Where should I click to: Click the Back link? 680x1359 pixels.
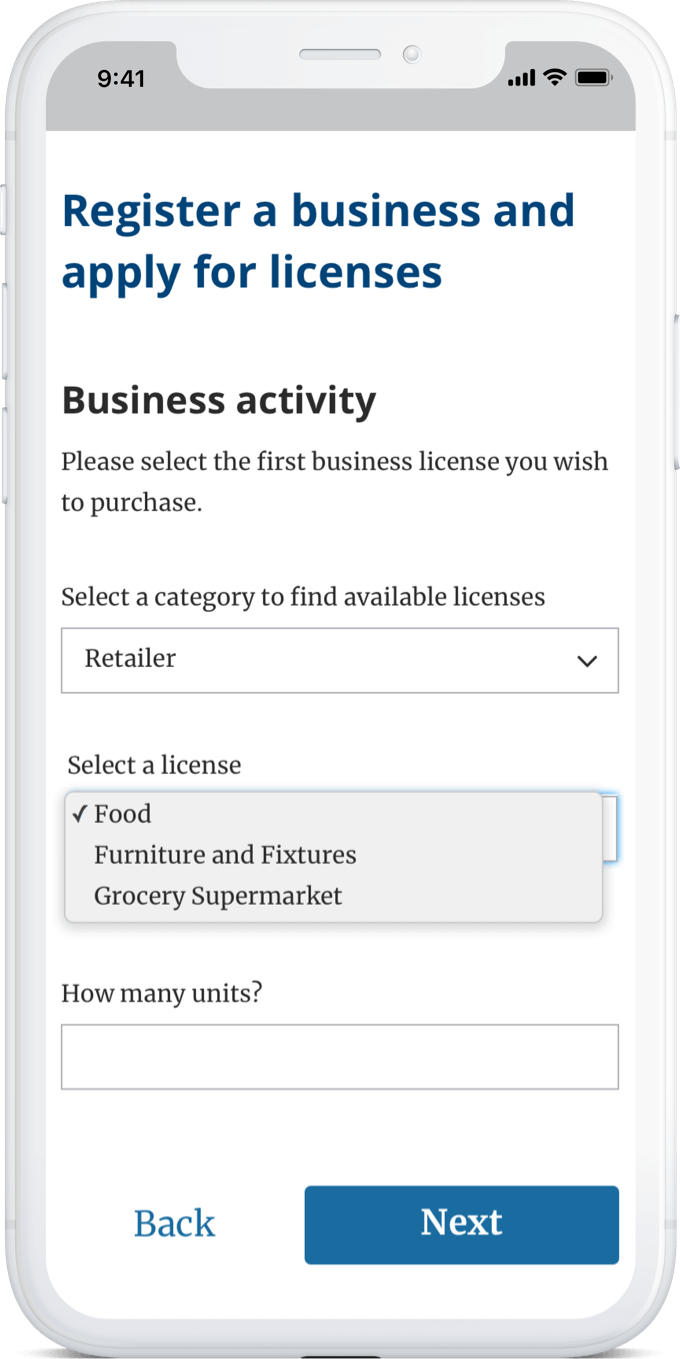click(x=174, y=1224)
